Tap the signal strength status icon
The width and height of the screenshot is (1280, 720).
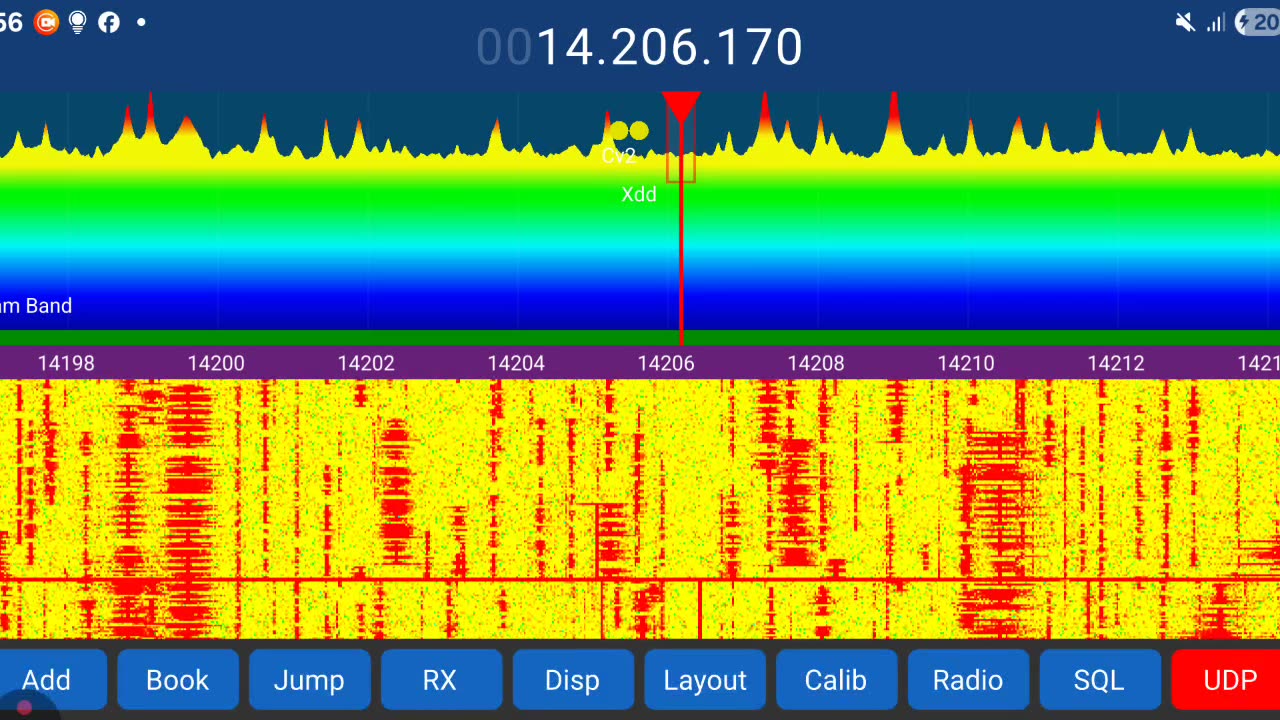(x=1215, y=22)
